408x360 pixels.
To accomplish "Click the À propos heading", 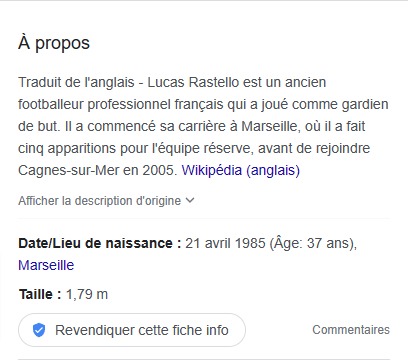I will [54, 43].
